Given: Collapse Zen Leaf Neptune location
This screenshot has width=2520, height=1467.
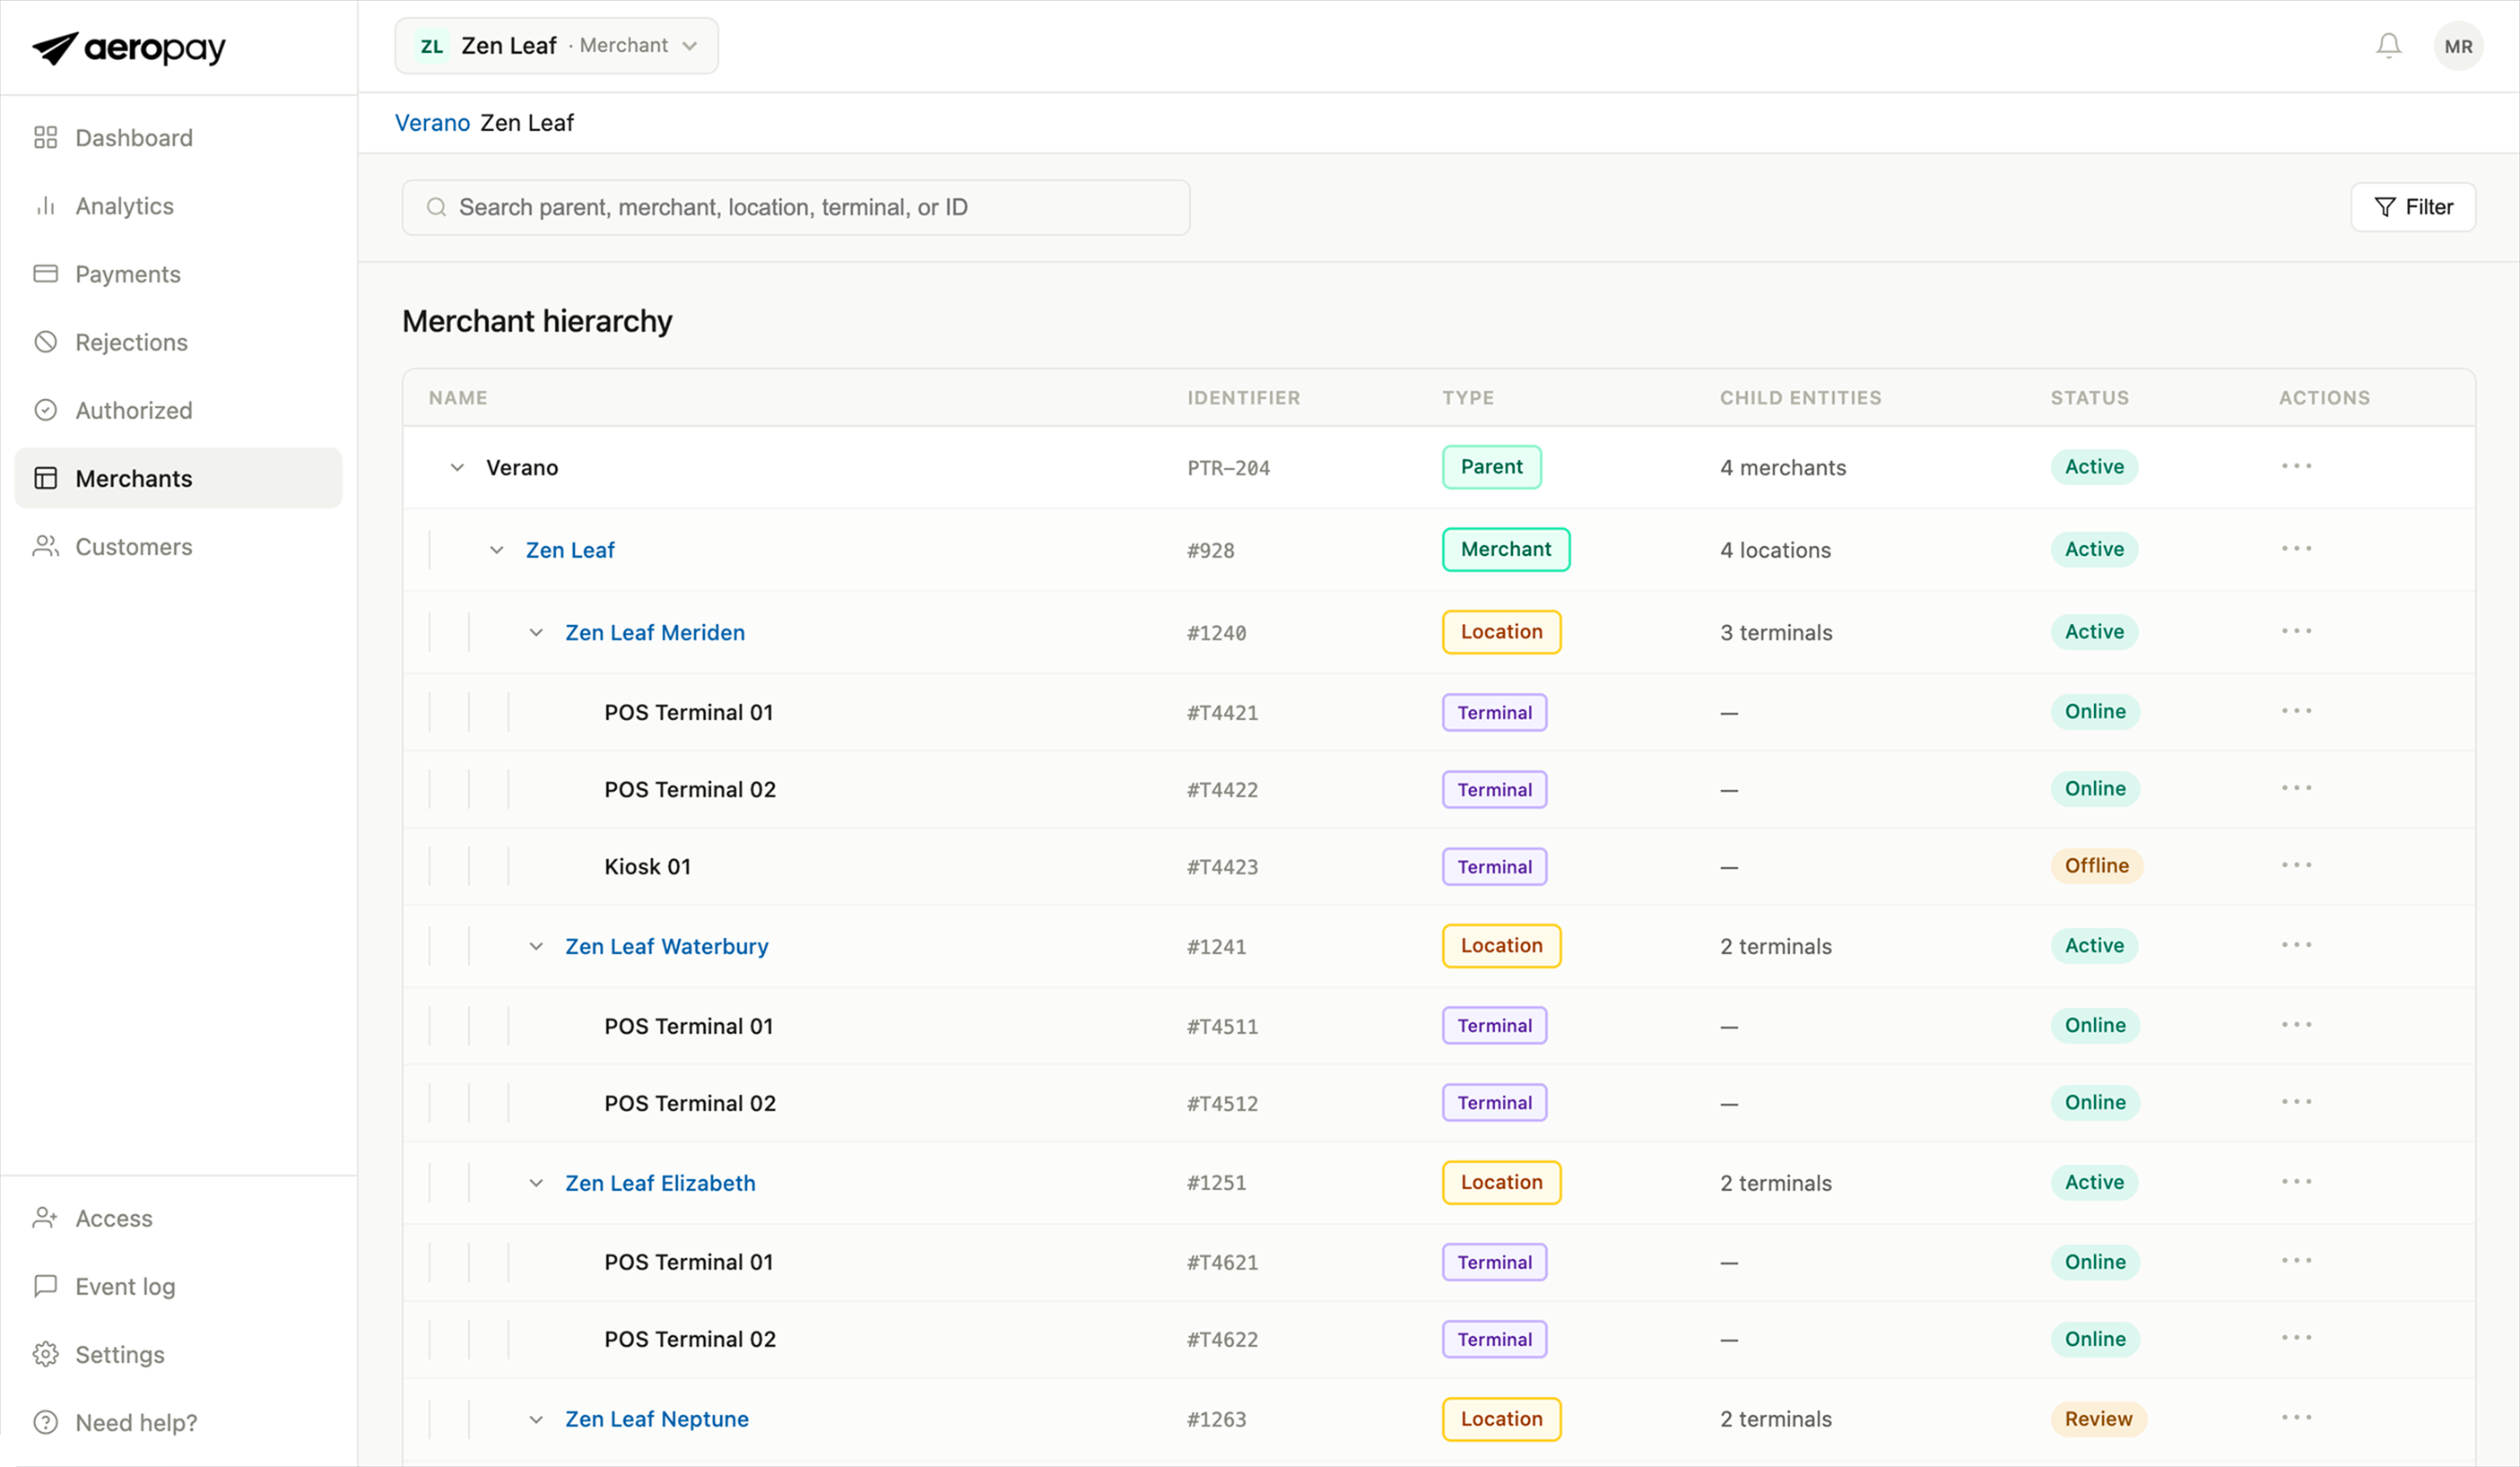Looking at the screenshot, I should click(x=536, y=1419).
